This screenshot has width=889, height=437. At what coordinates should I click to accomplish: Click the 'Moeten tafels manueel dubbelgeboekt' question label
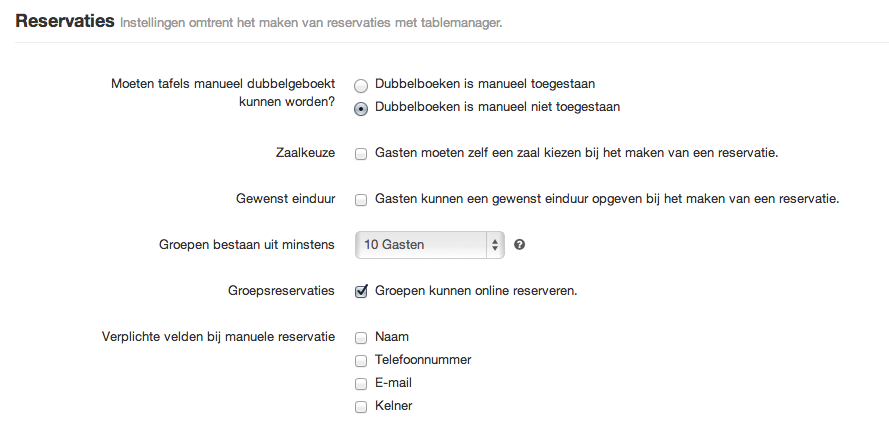[223, 84]
